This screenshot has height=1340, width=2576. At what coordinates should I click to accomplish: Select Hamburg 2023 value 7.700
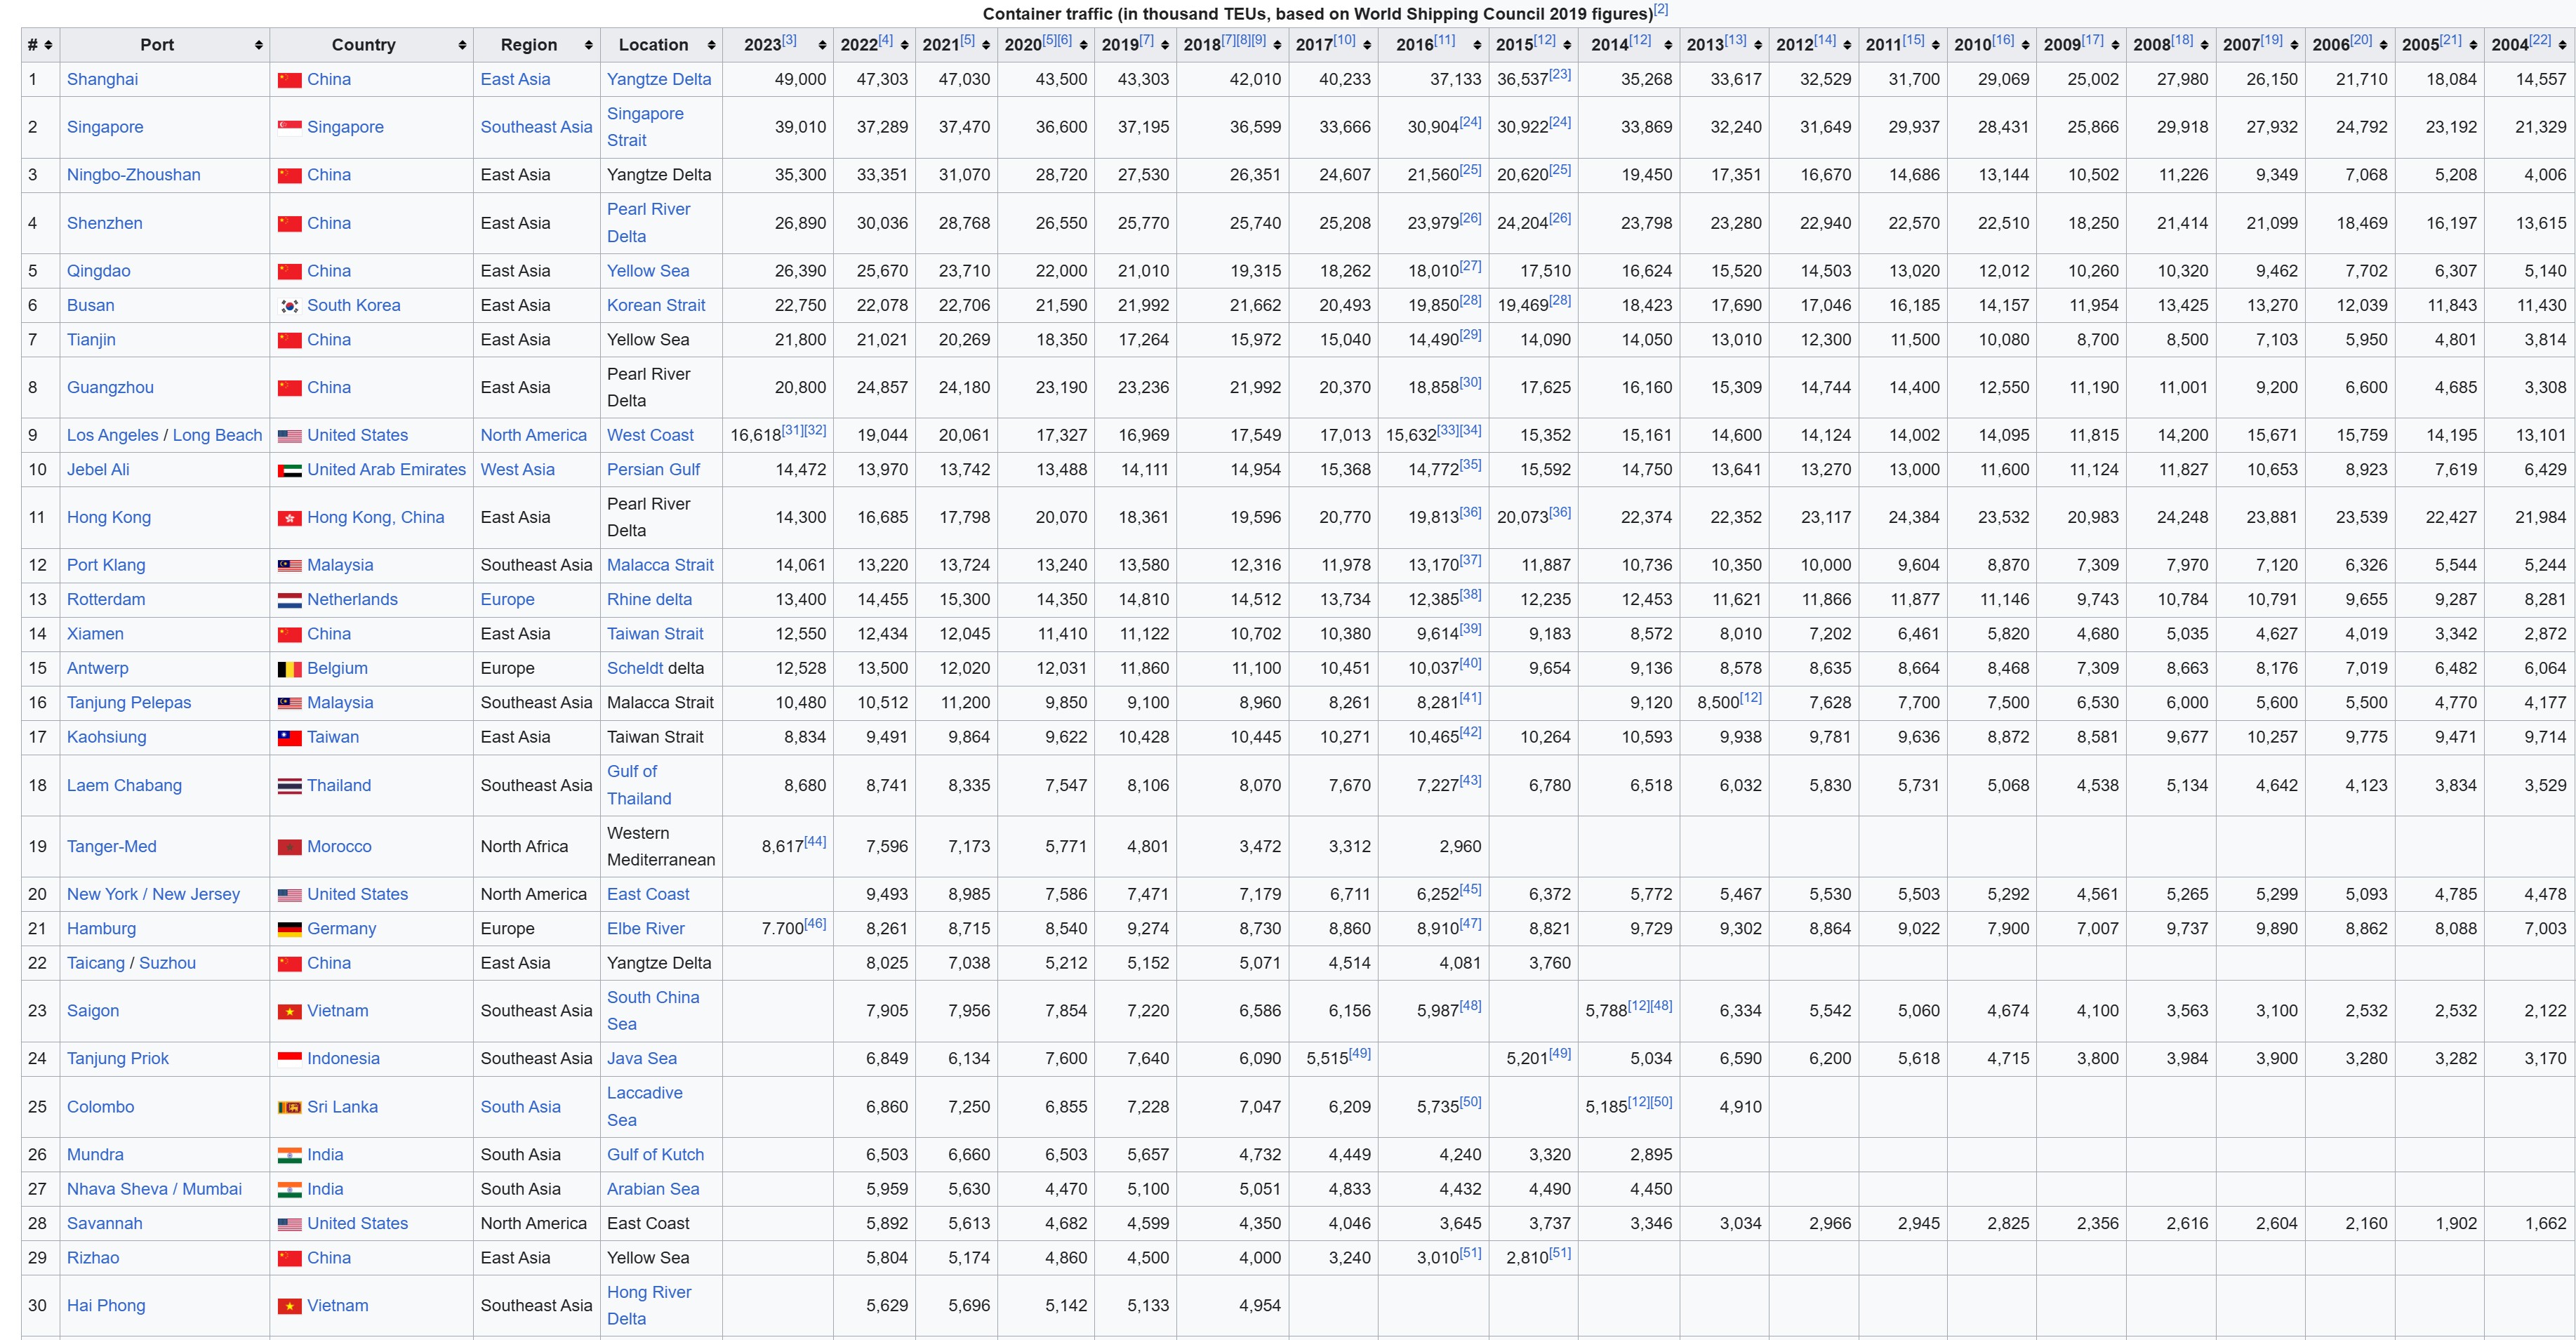pyautogui.click(x=782, y=929)
